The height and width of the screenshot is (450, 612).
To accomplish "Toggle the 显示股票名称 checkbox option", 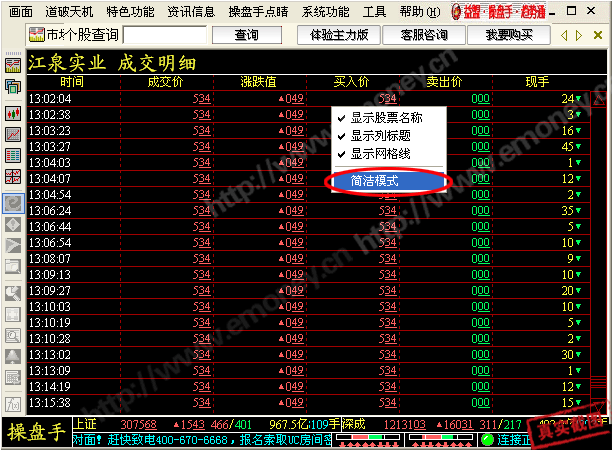I will [387, 116].
